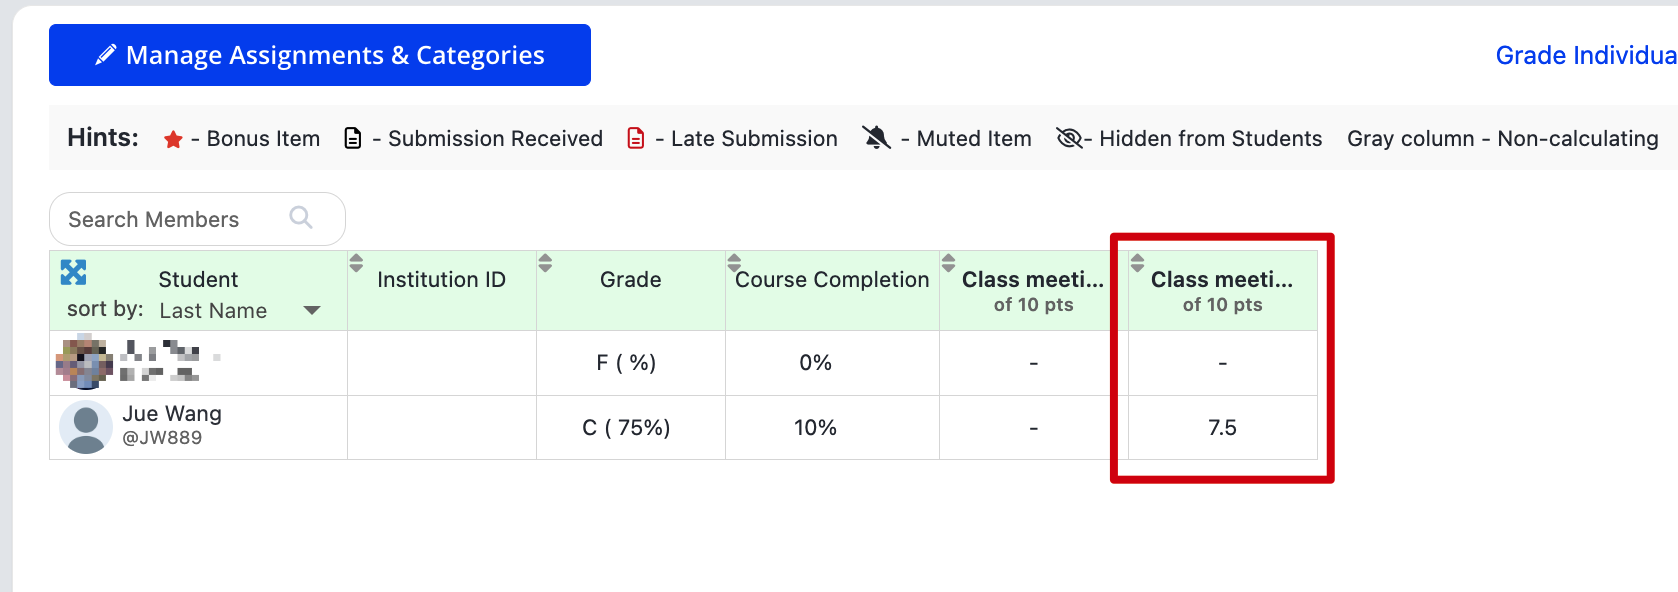Toggle sort on Course Completion column

tap(734, 263)
